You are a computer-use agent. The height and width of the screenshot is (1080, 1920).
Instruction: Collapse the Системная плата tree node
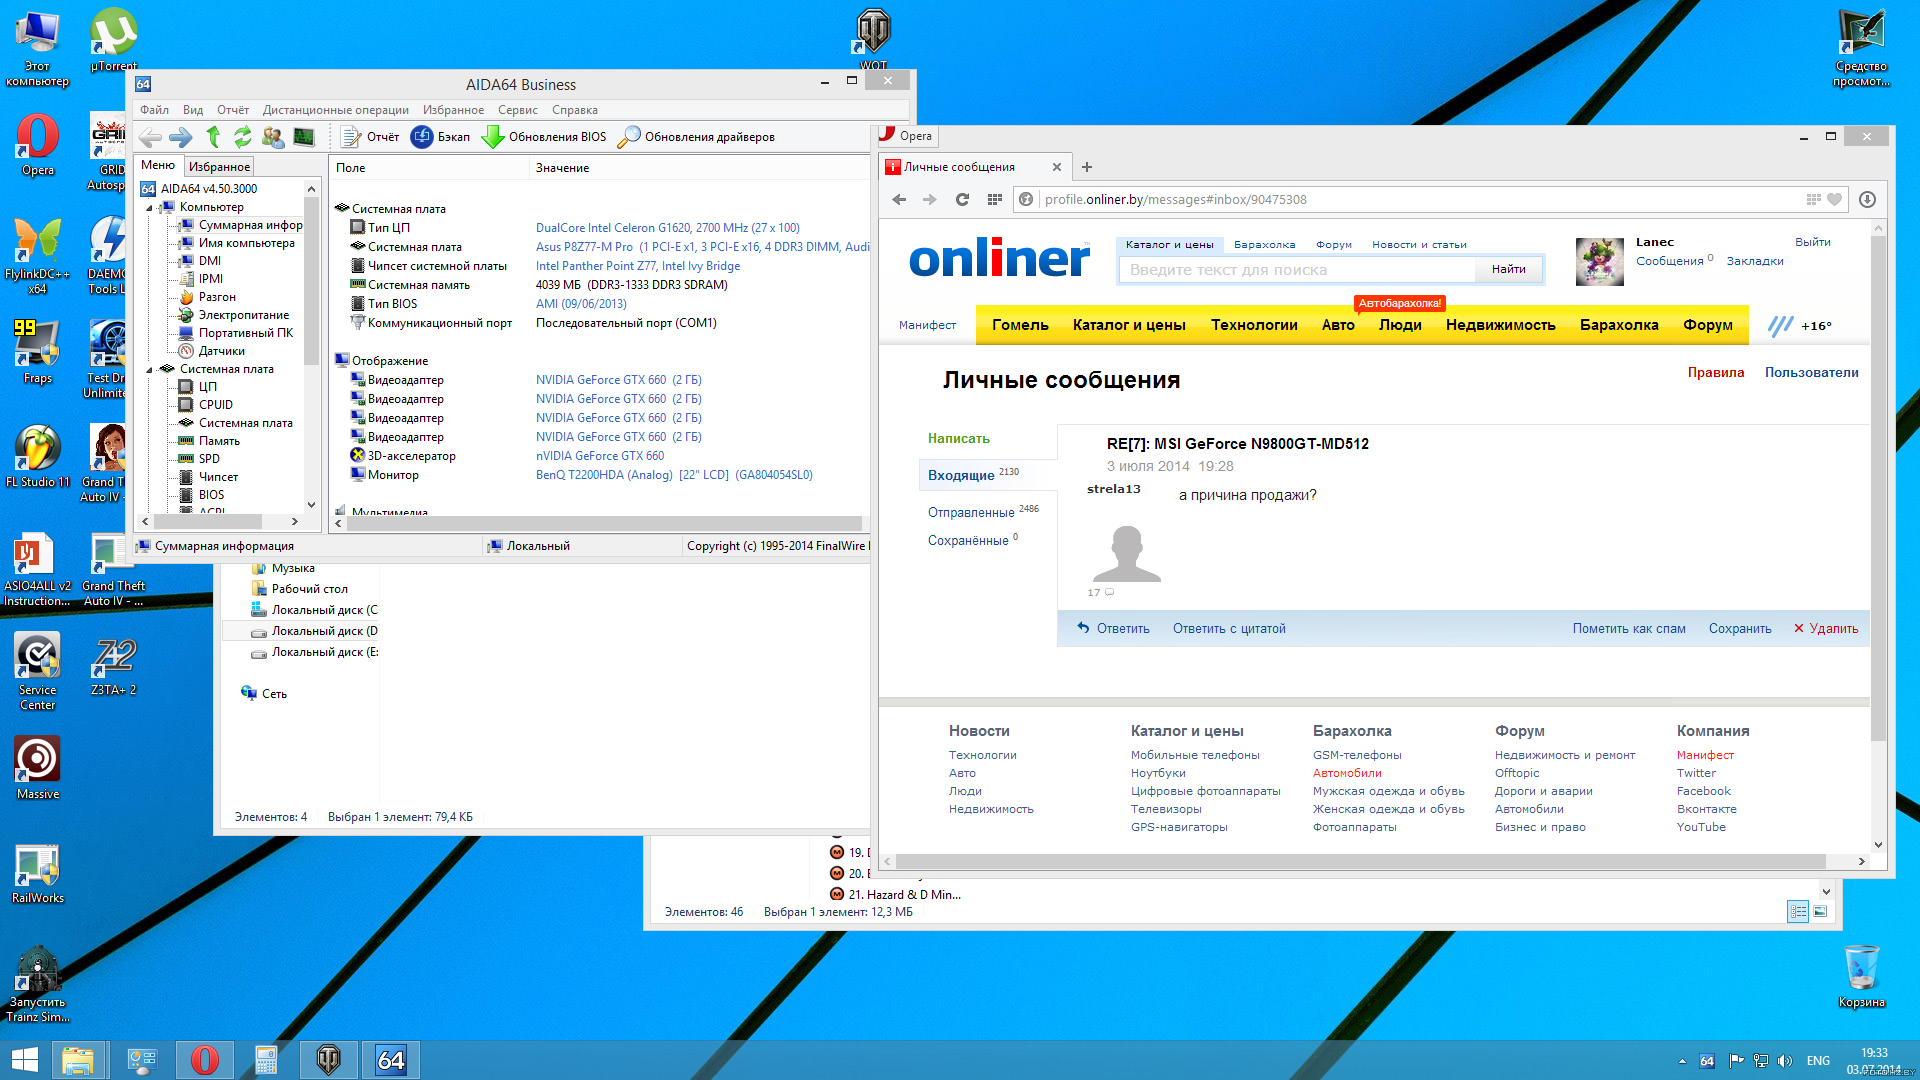coord(150,370)
